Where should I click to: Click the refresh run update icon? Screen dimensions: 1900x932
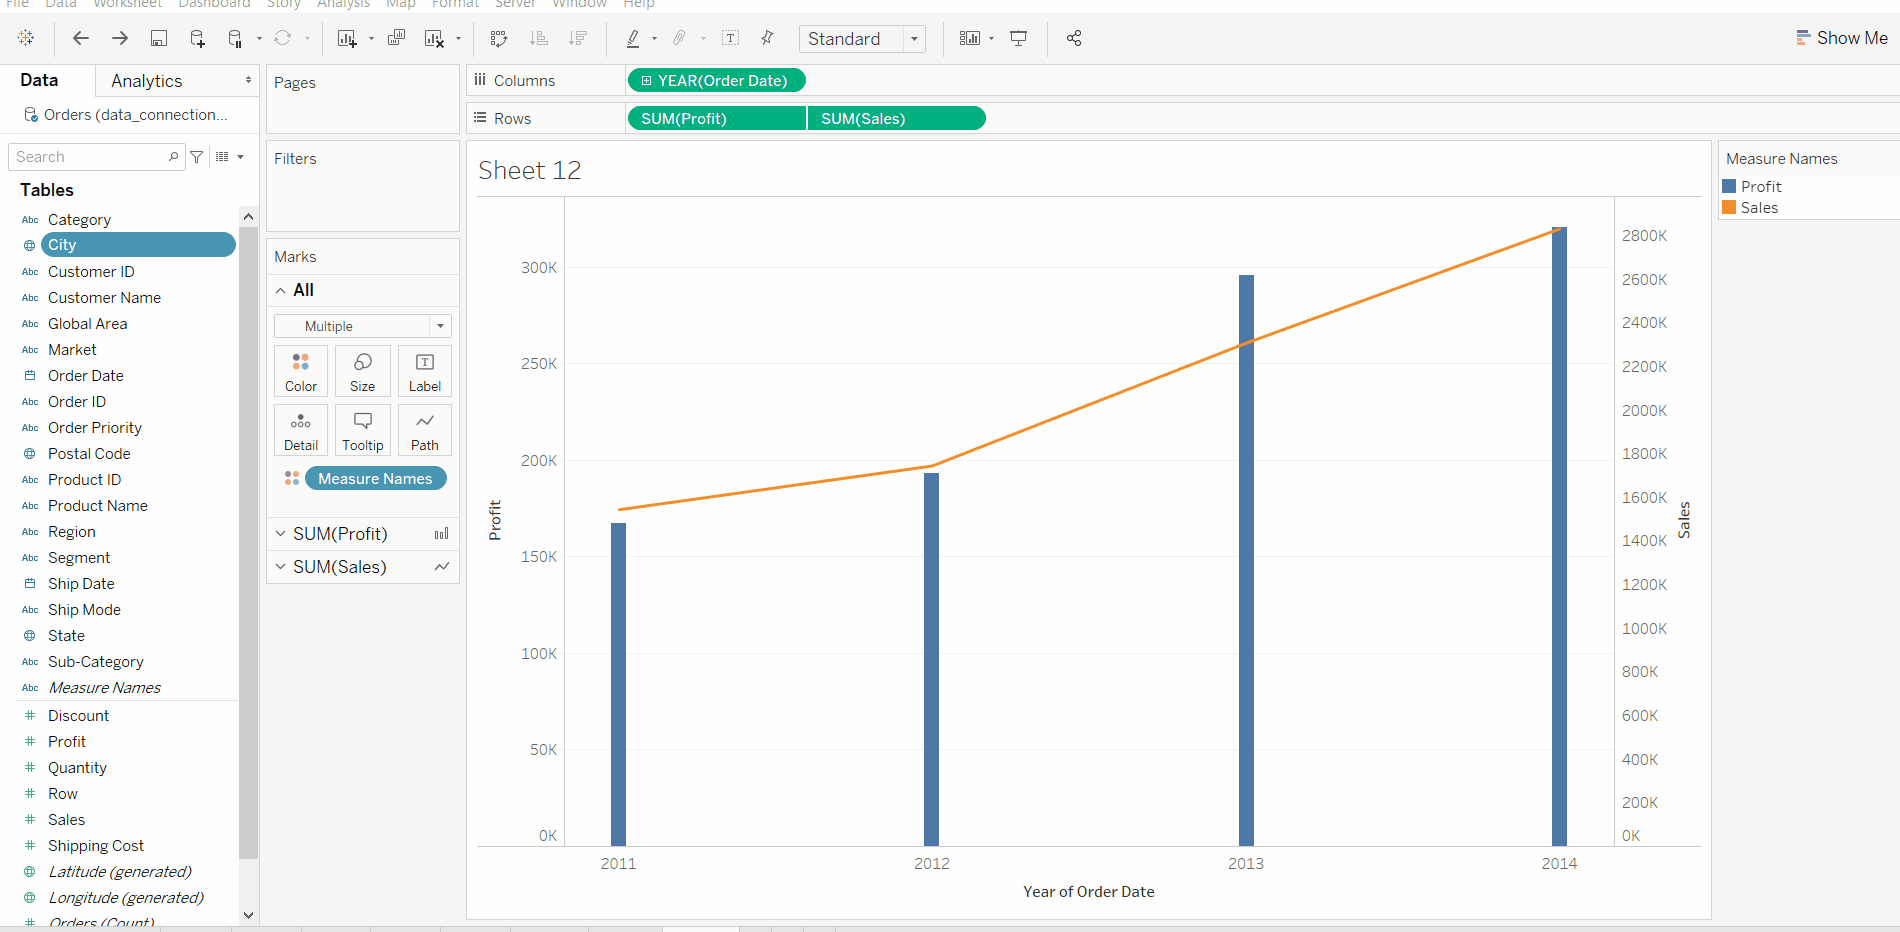point(283,38)
